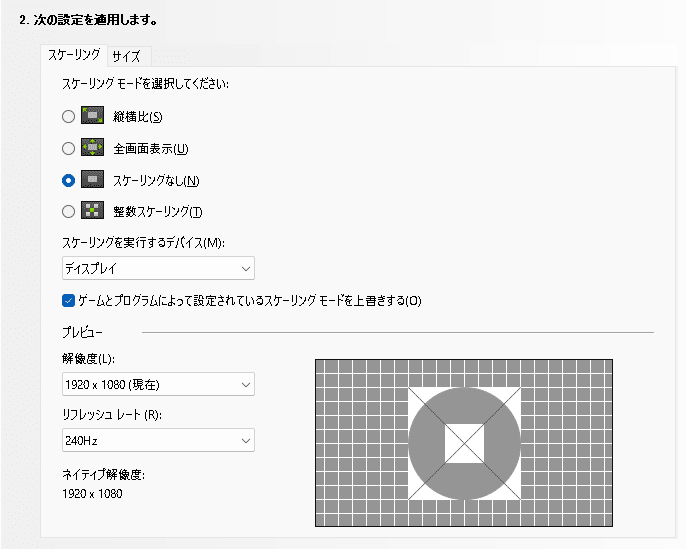The height and width of the screenshot is (549, 686).
Task: Select the 整数スケーリング(T) radio button
Action: pos(68,212)
